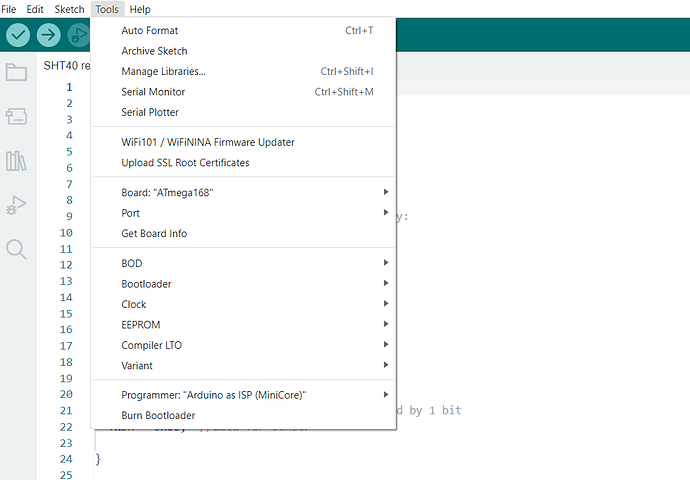Expand the Port submenu

click(243, 213)
